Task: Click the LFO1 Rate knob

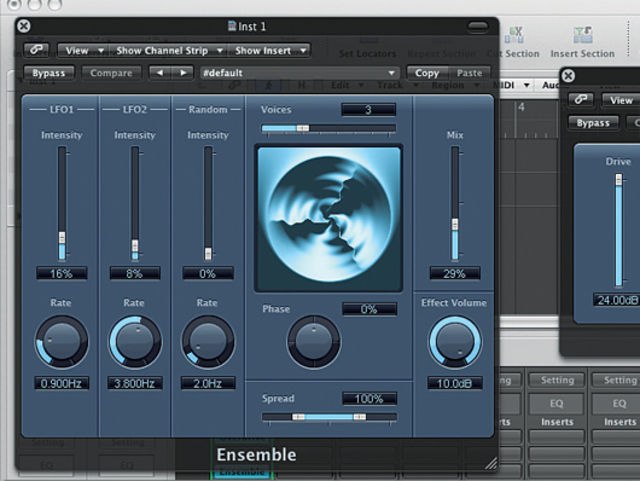Action: coord(62,341)
